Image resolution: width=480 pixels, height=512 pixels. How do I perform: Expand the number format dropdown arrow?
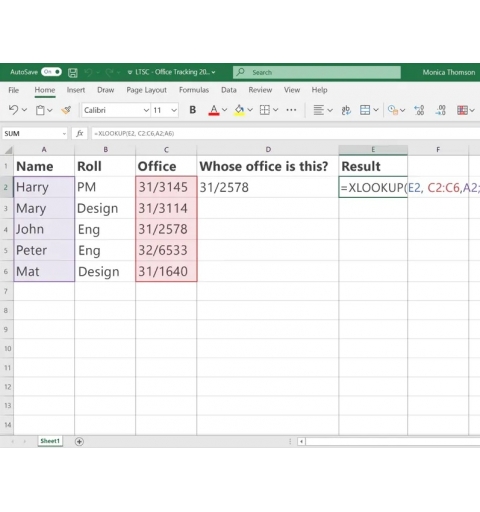(x=403, y=110)
